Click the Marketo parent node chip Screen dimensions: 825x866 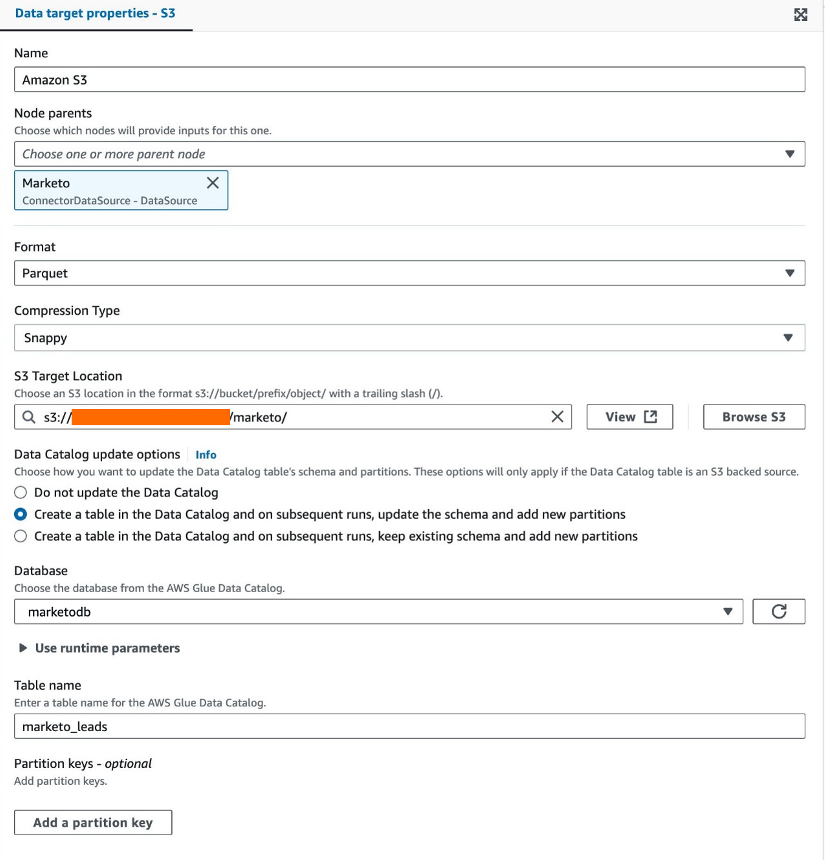pyautogui.click(x=121, y=191)
